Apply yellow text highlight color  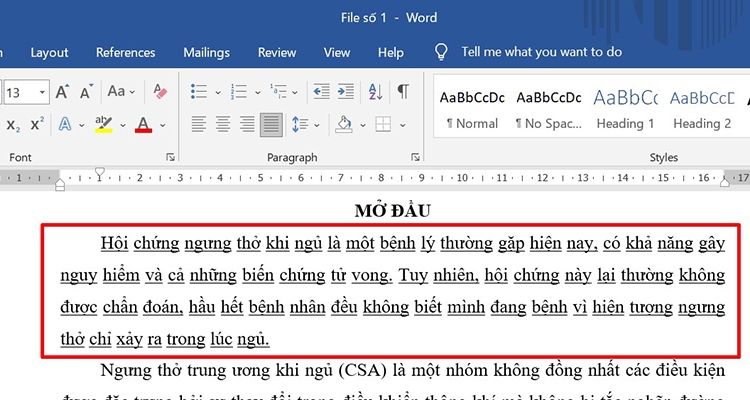click(104, 124)
